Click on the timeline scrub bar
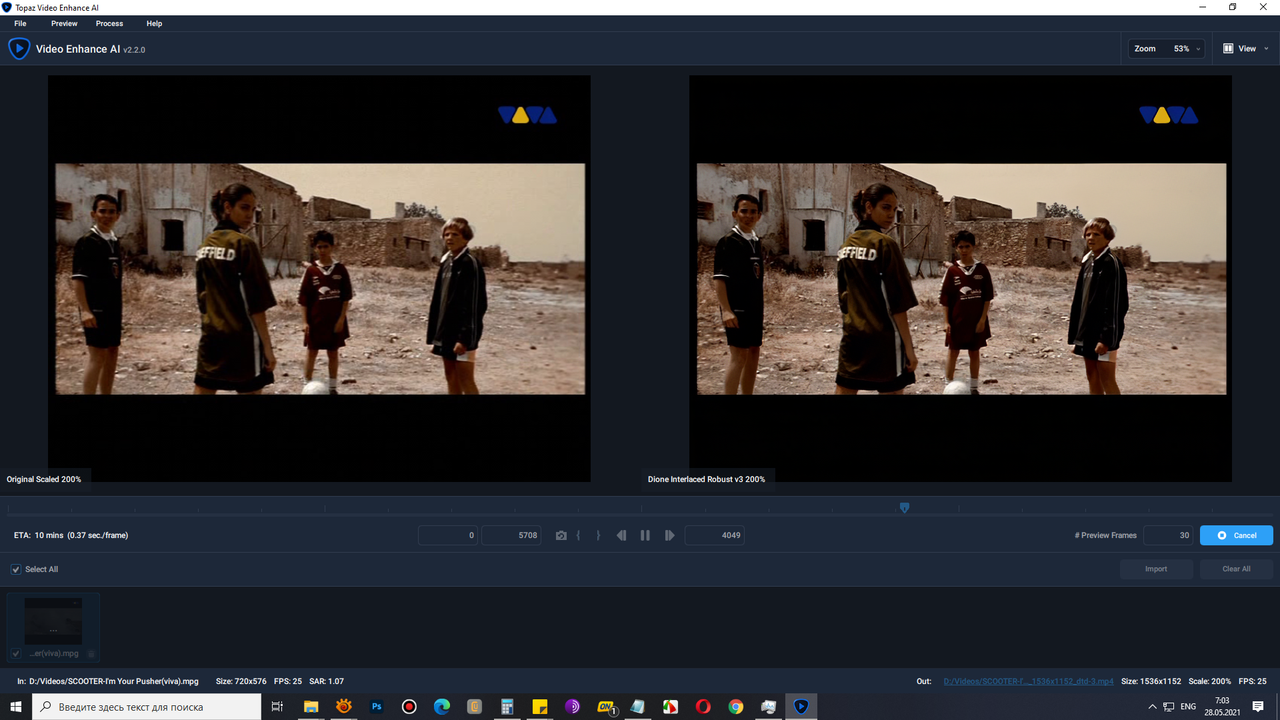Image resolution: width=1280 pixels, height=720 pixels. [x=640, y=508]
